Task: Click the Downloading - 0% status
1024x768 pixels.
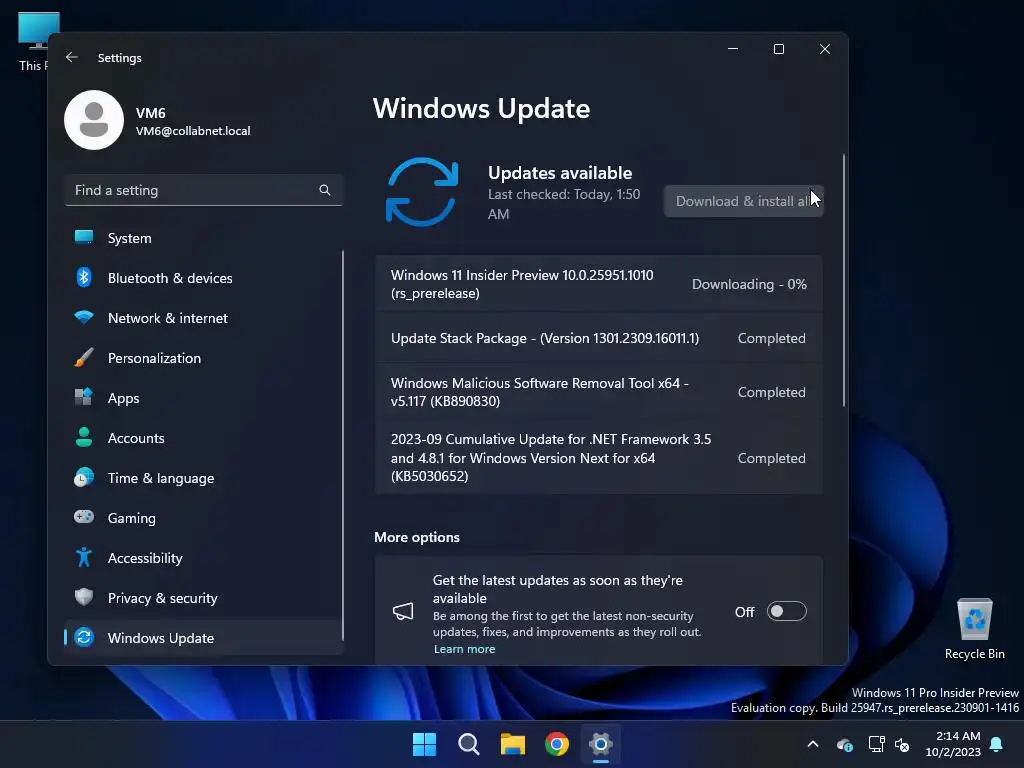Action: click(x=749, y=284)
